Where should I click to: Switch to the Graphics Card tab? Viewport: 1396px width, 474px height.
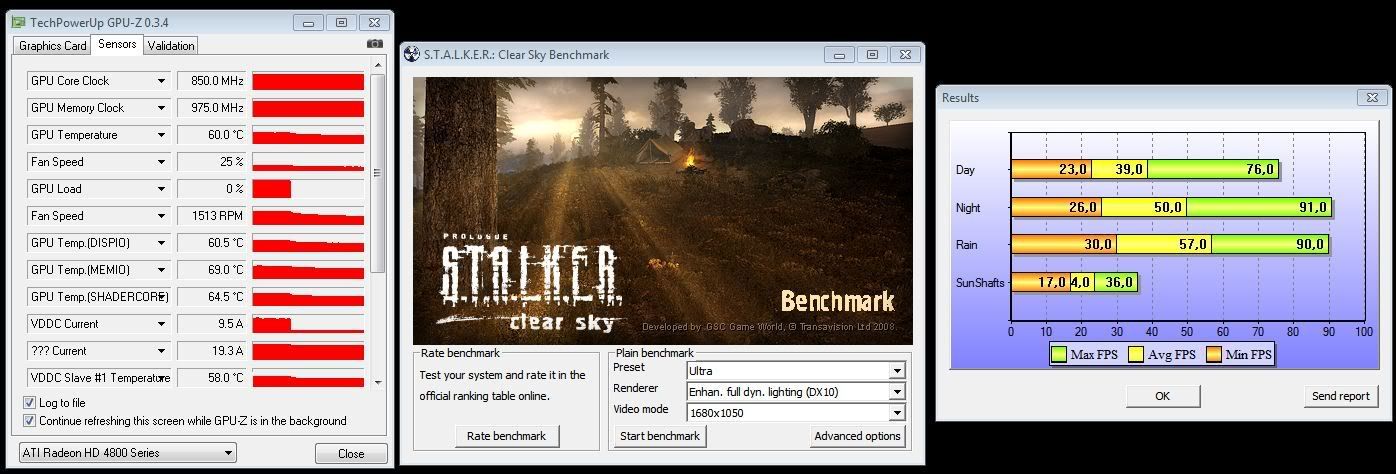point(53,45)
